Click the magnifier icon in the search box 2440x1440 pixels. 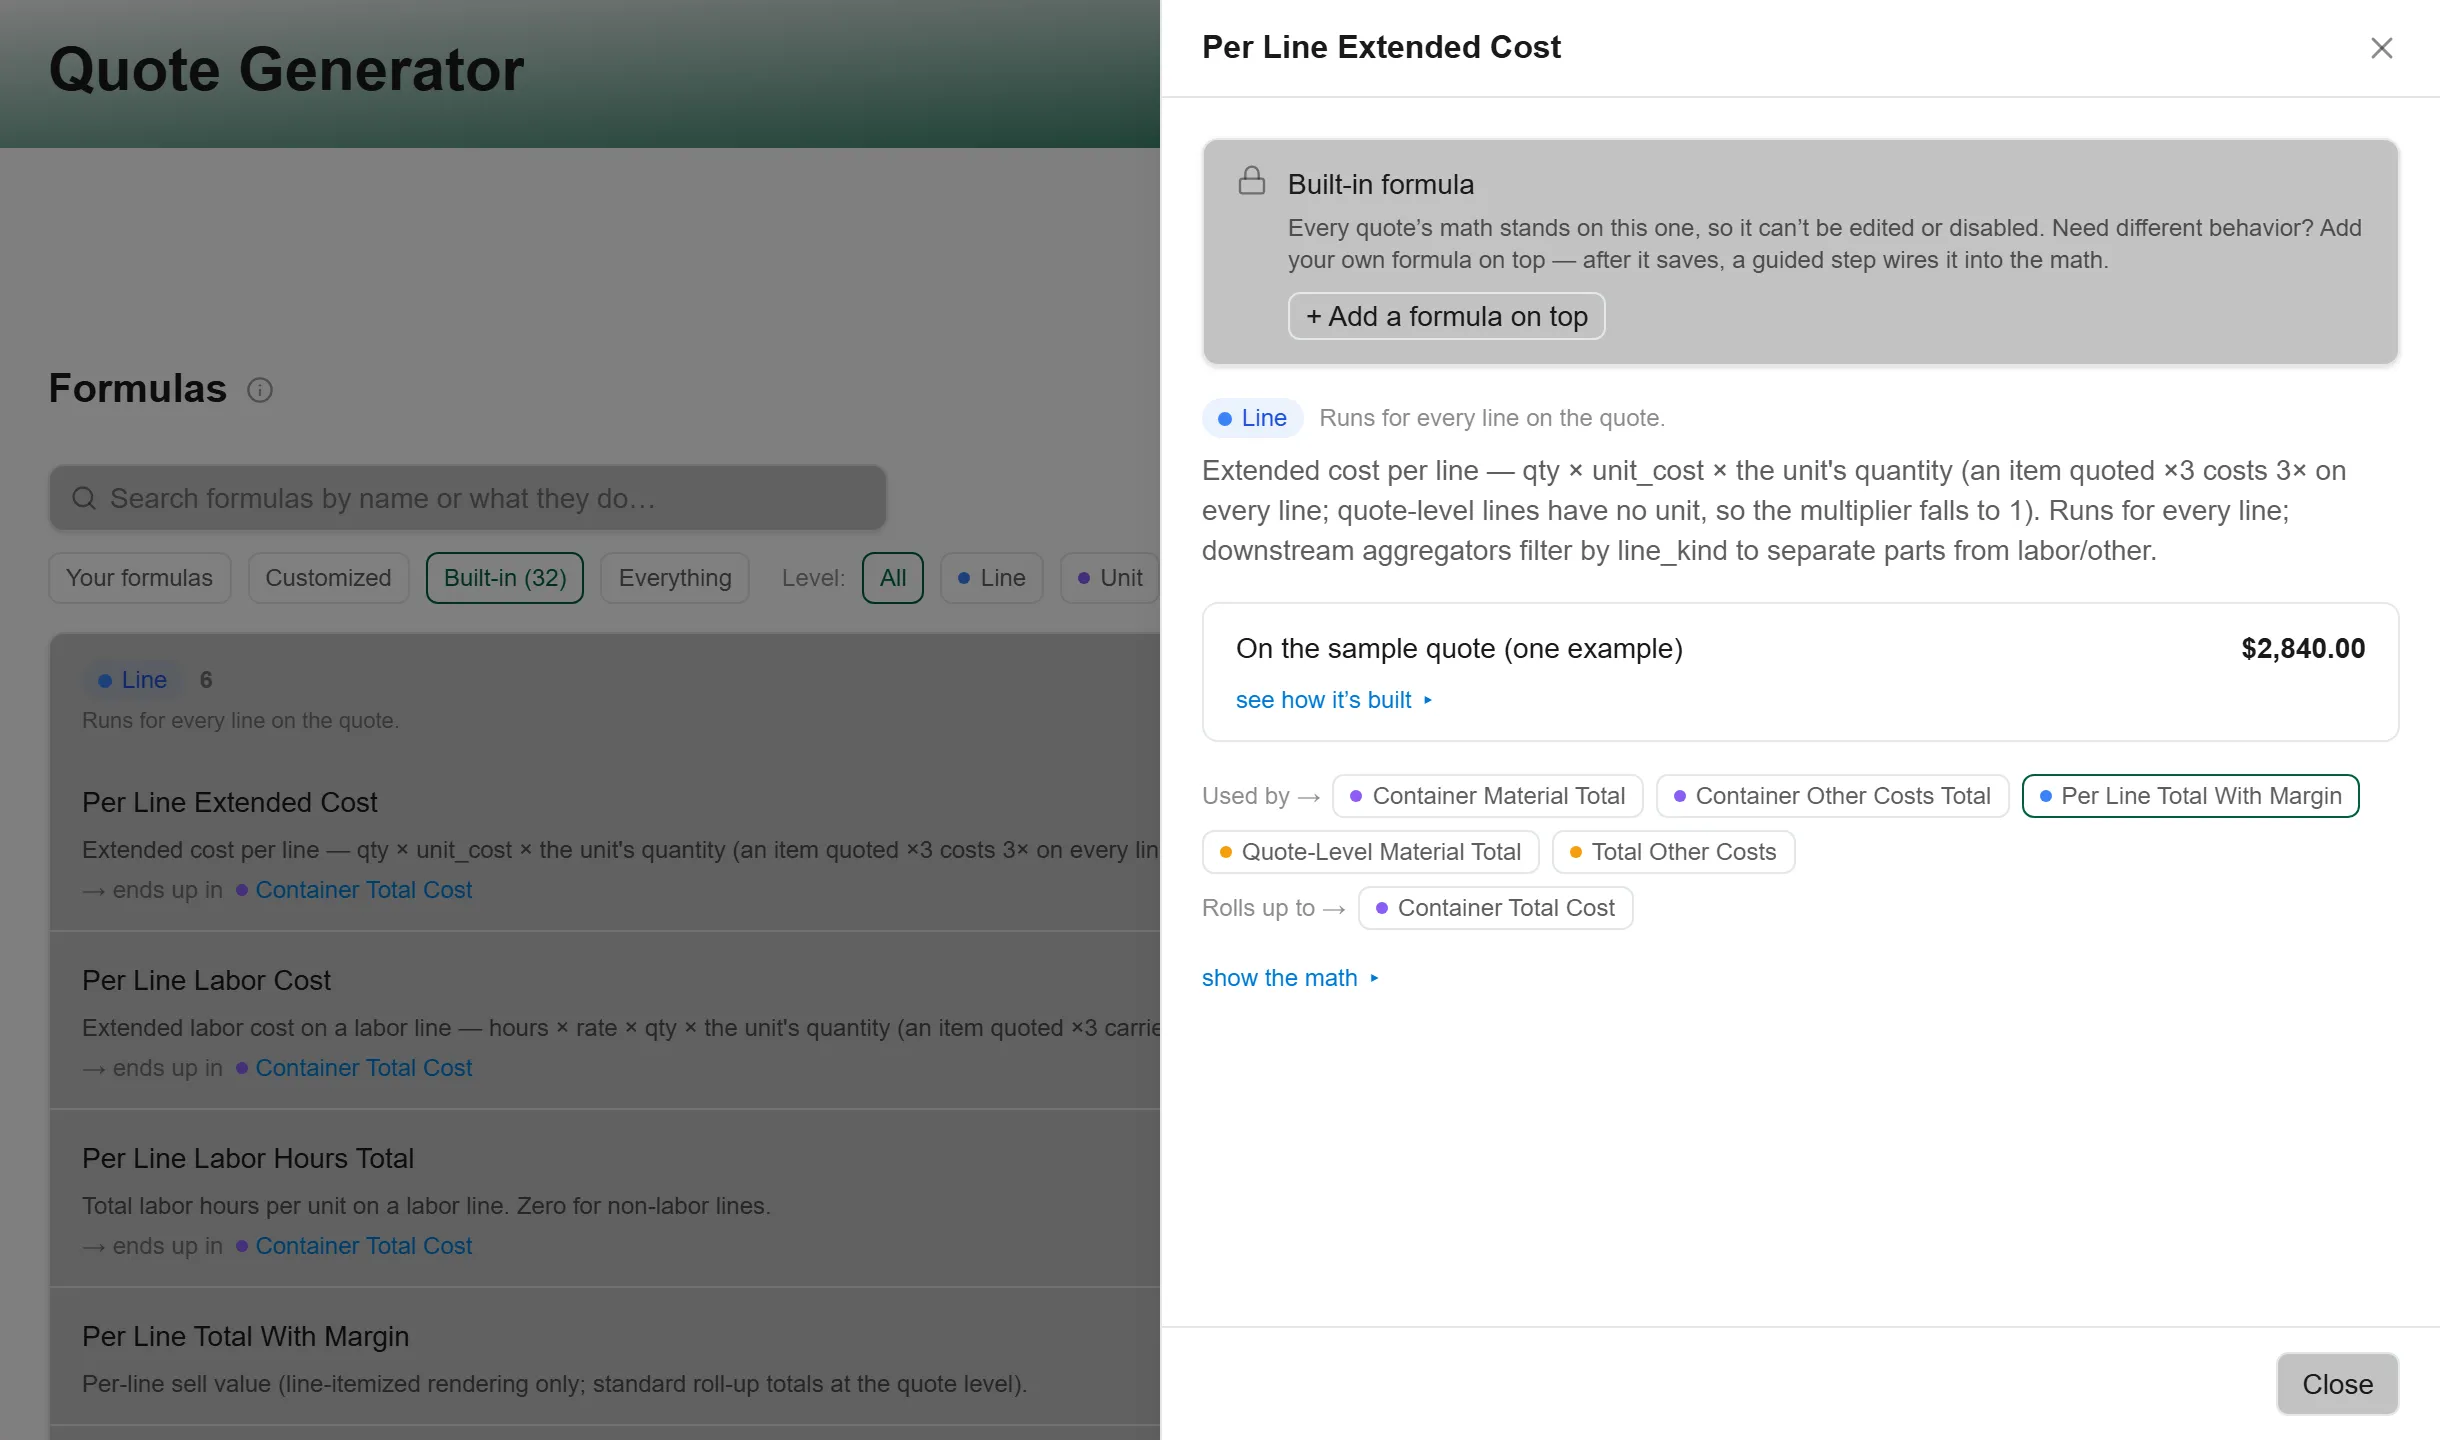84,498
